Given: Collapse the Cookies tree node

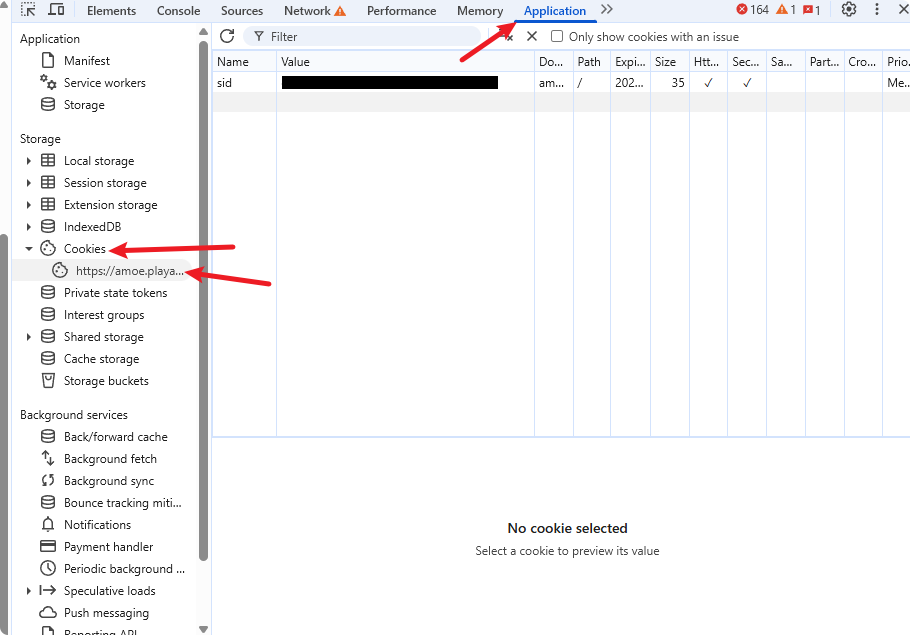Looking at the screenshot, I should pos(29,249).
